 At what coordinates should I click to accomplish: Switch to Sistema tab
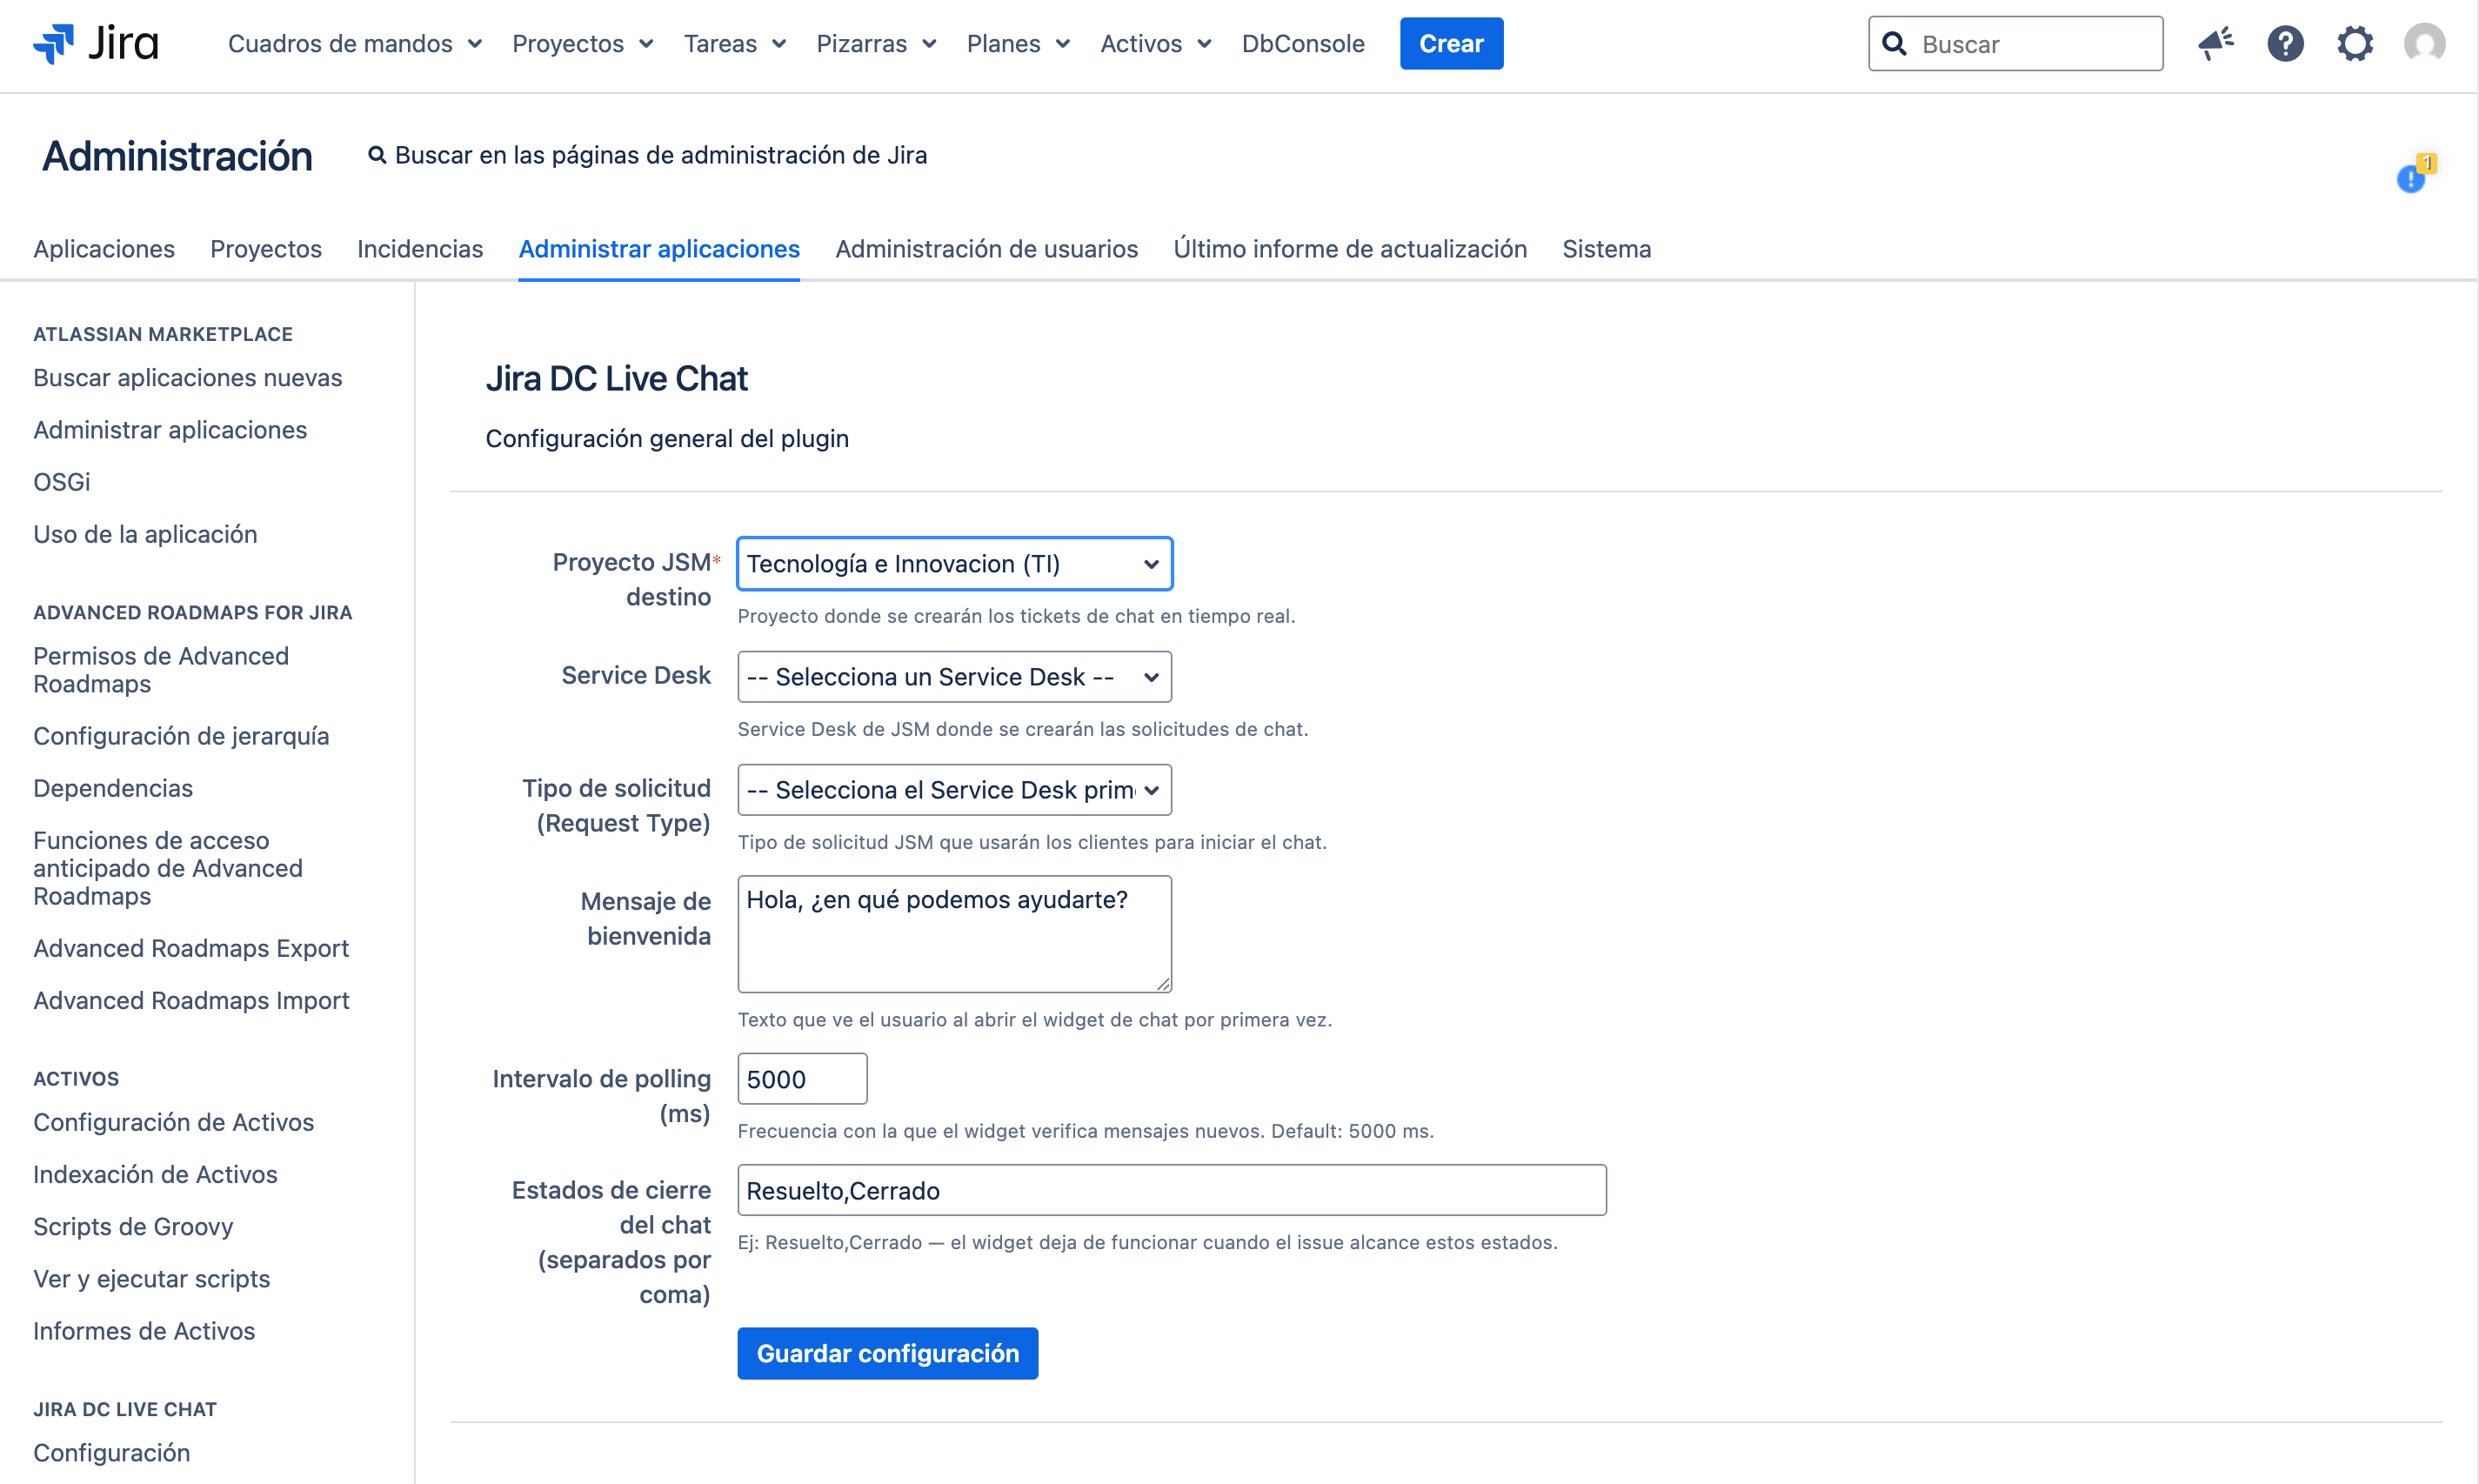click(x=1606, y=249)
